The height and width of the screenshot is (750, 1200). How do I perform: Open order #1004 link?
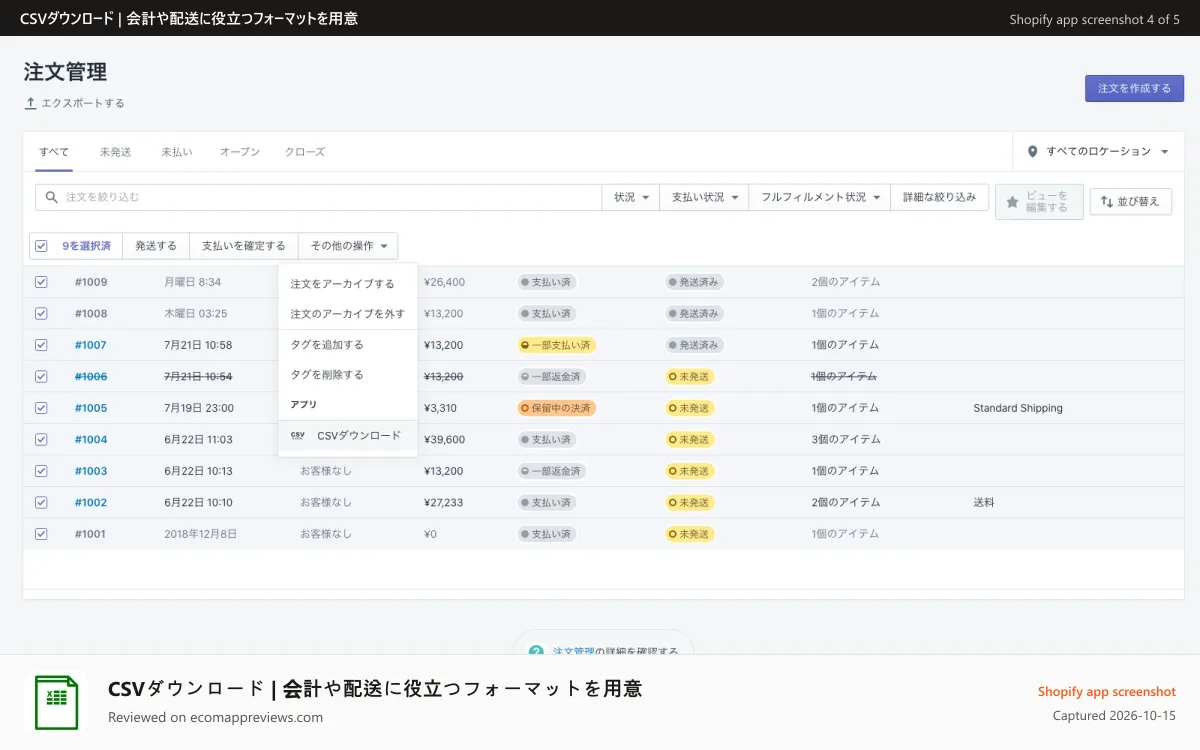pyautogui.click(x=91, y=440)
